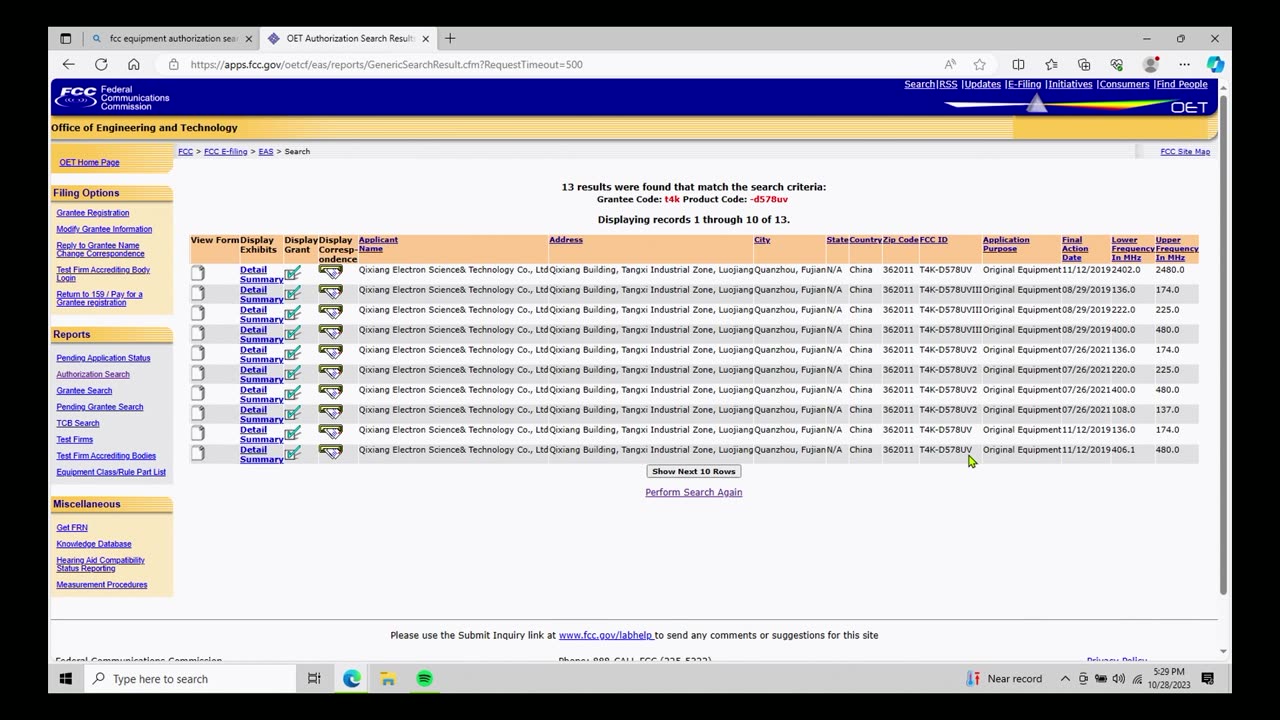Open EAS breadcrumb link
Image resolution: width=1280 pixels, height=720 pixels.
266,151
